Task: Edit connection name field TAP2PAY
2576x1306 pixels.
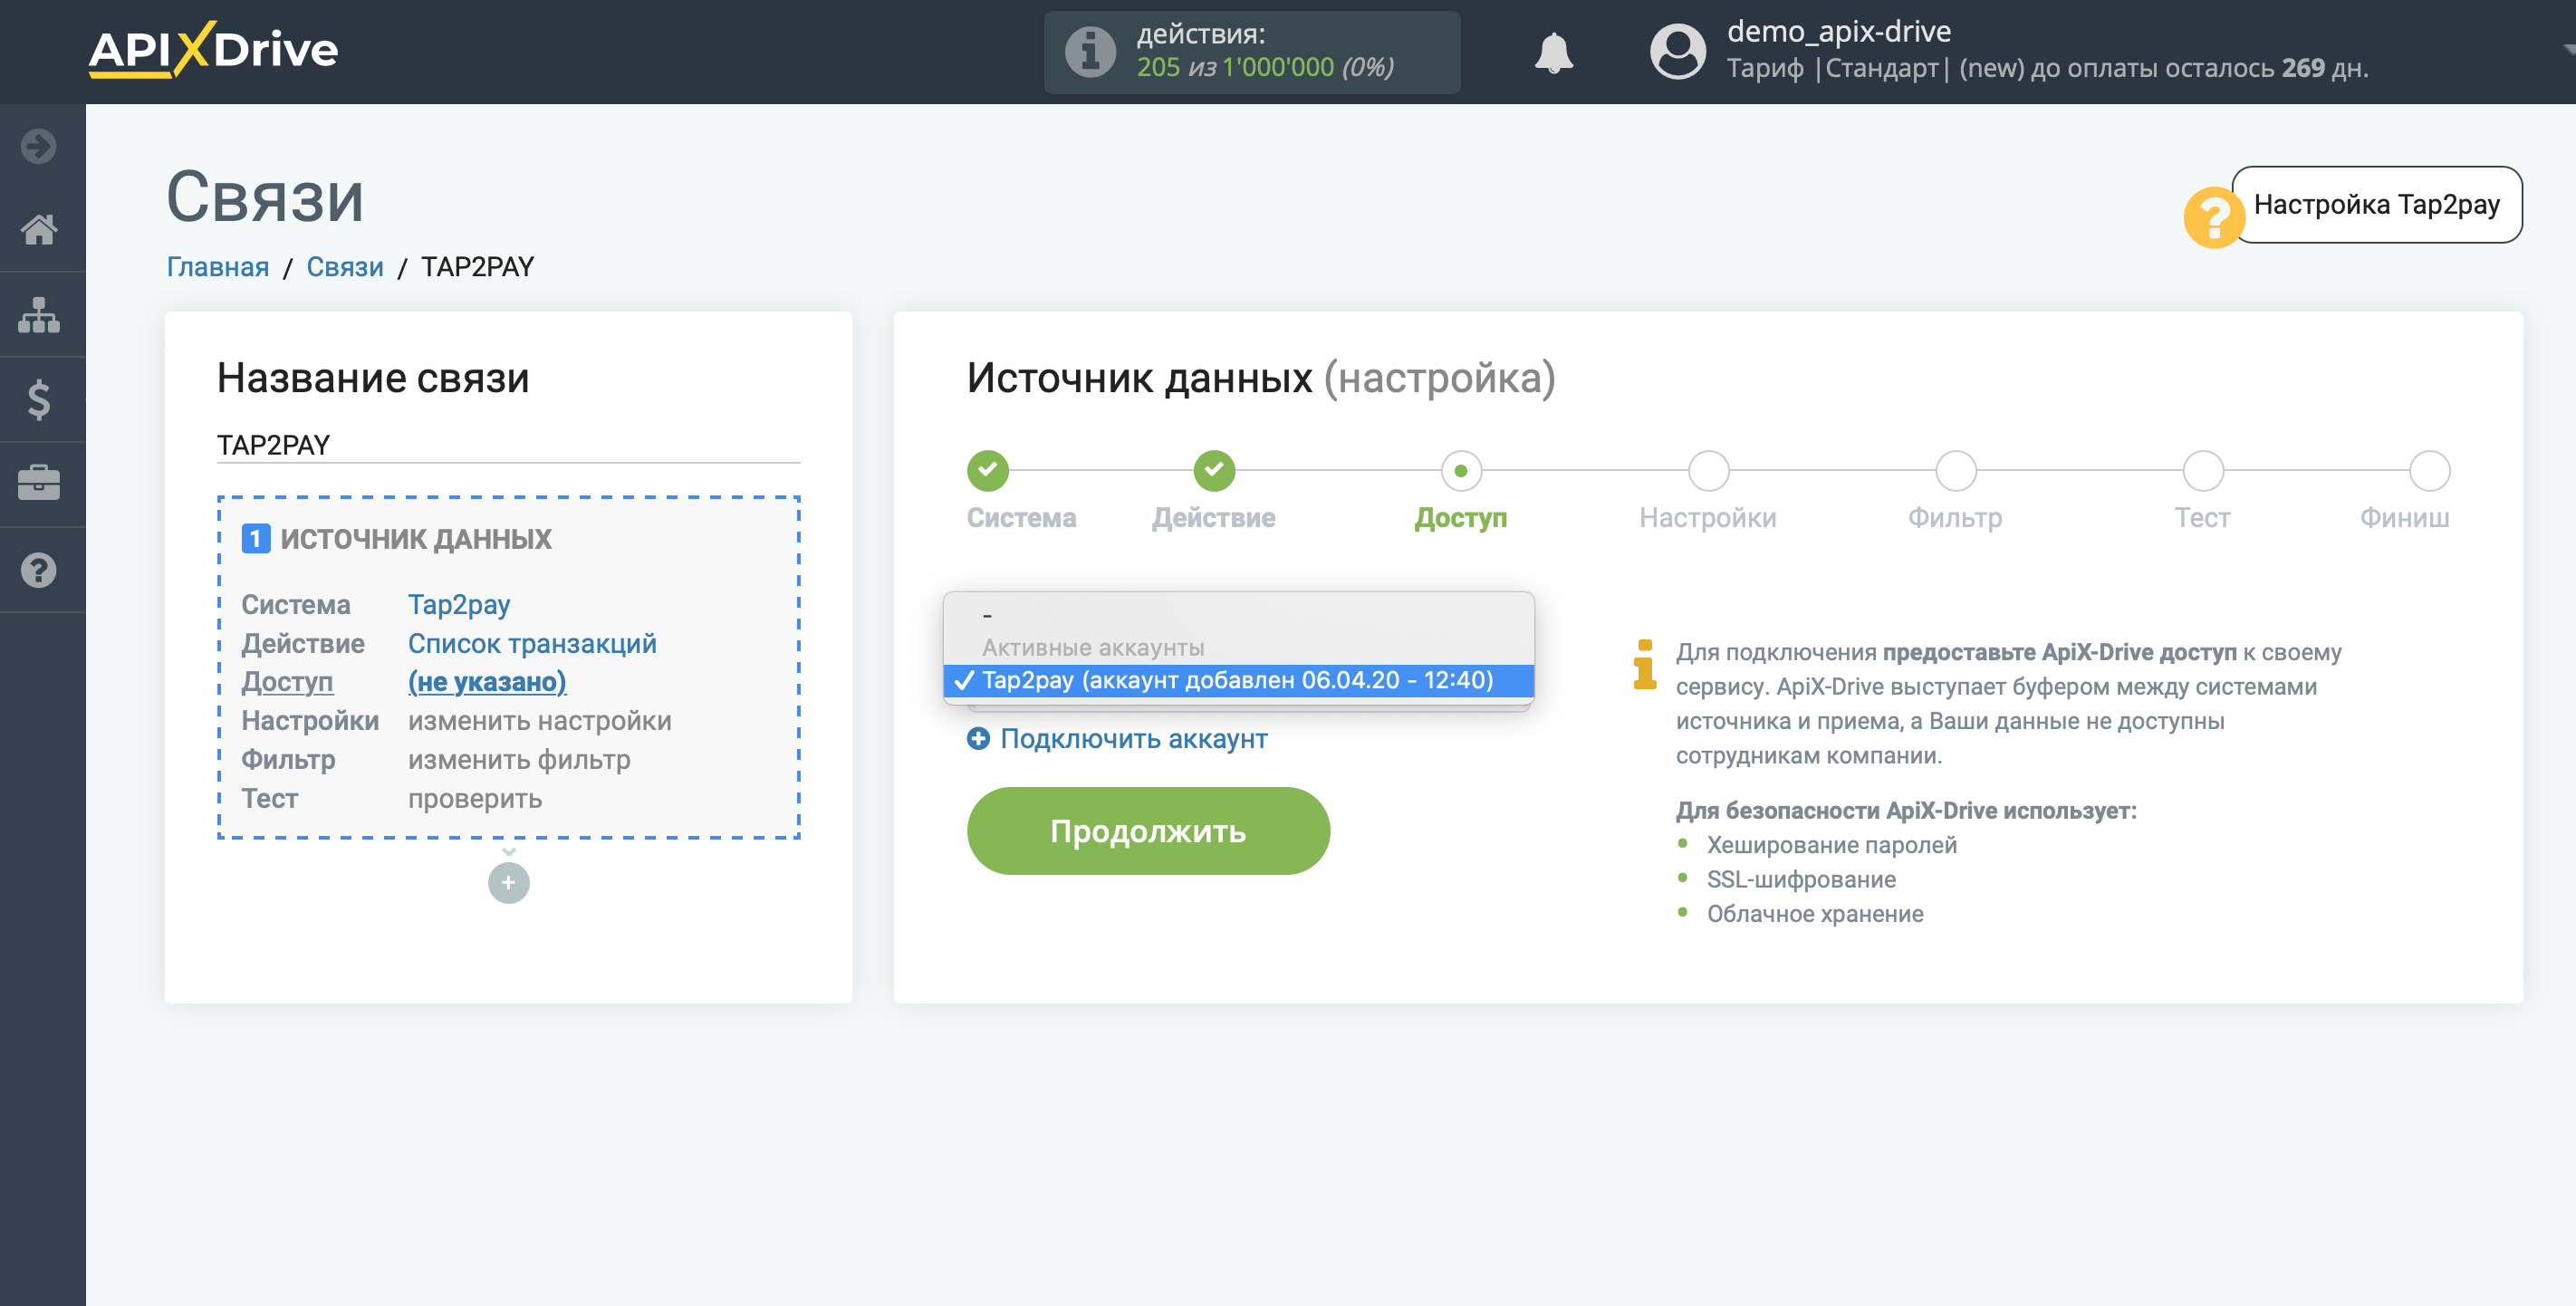Action: (x=508, y=445)
